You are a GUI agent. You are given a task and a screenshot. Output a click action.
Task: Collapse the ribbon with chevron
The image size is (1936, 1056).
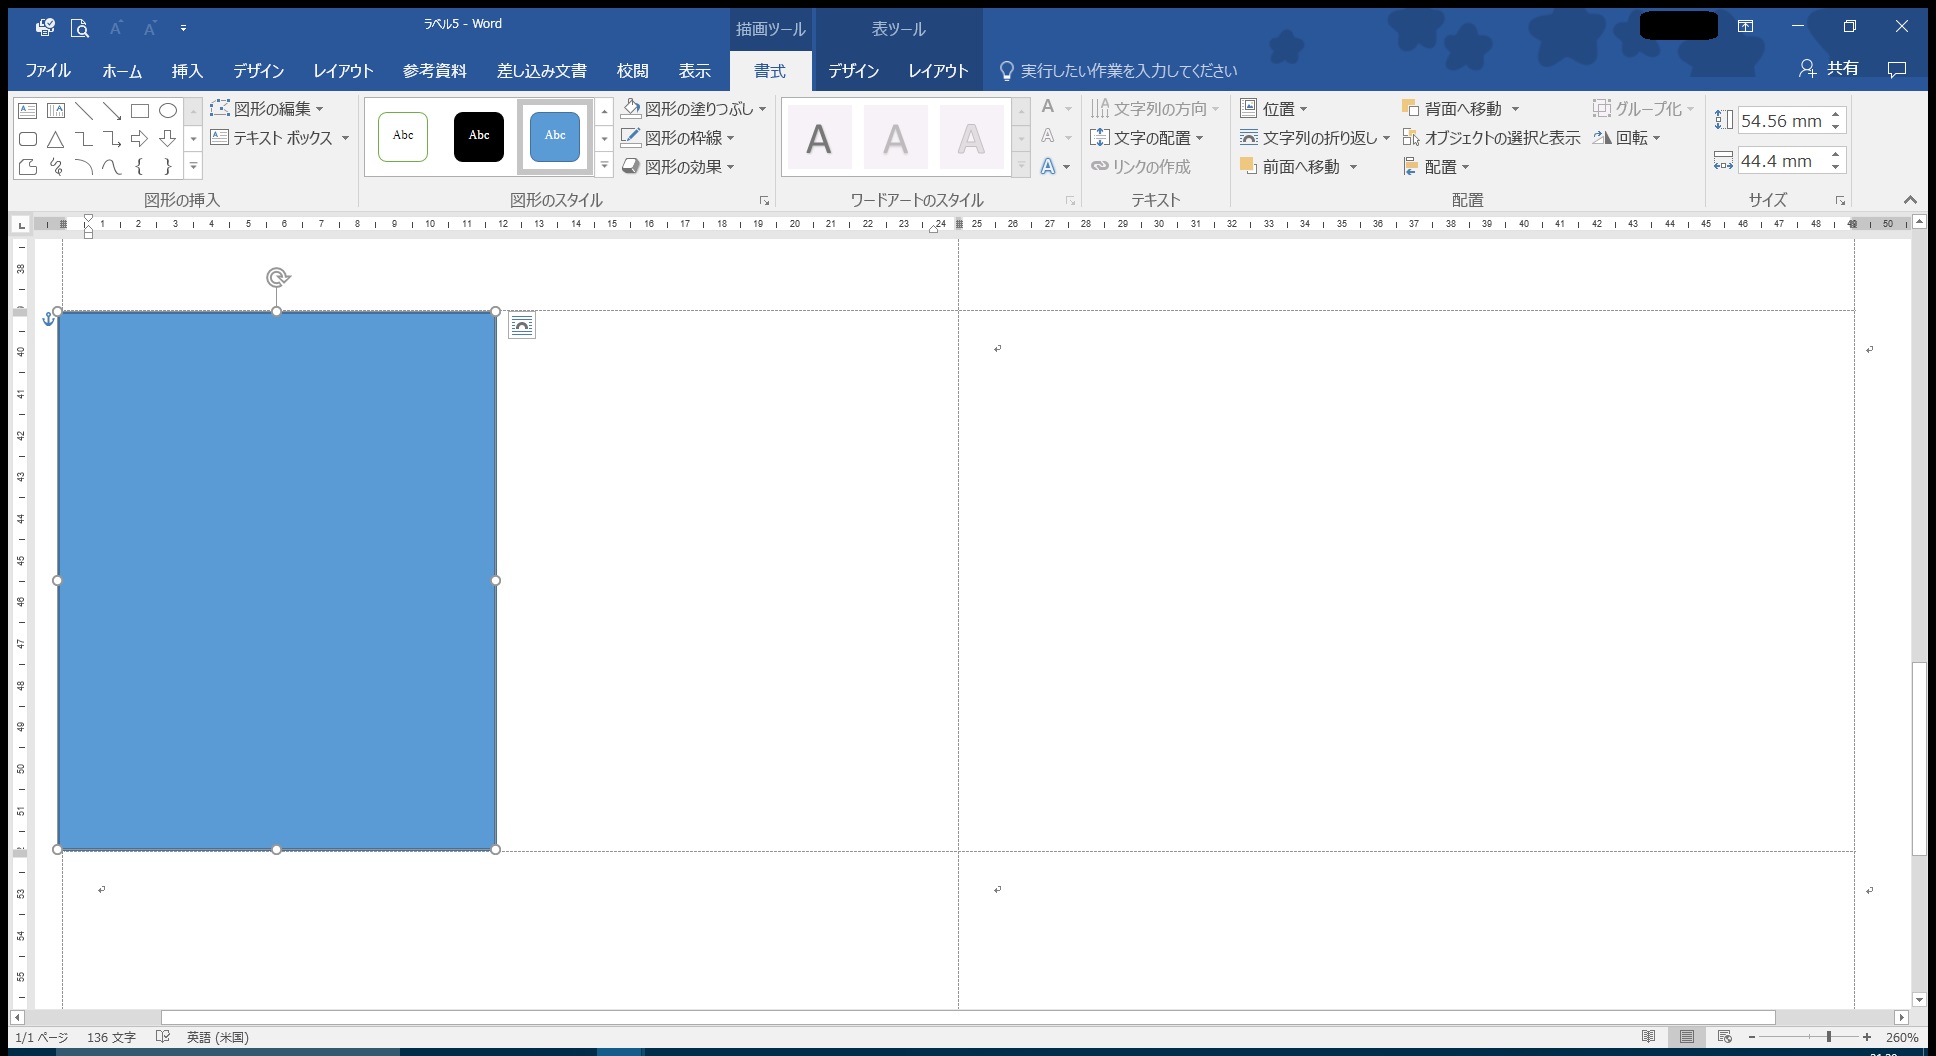tap(1910, 200)
